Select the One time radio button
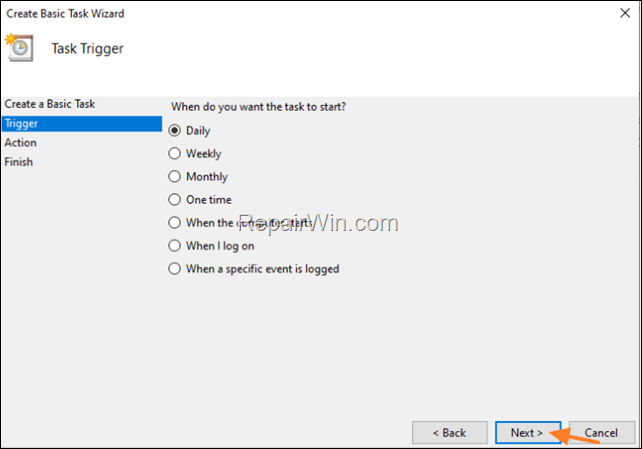The image size is (642, 449). click(x=175, y=200)
